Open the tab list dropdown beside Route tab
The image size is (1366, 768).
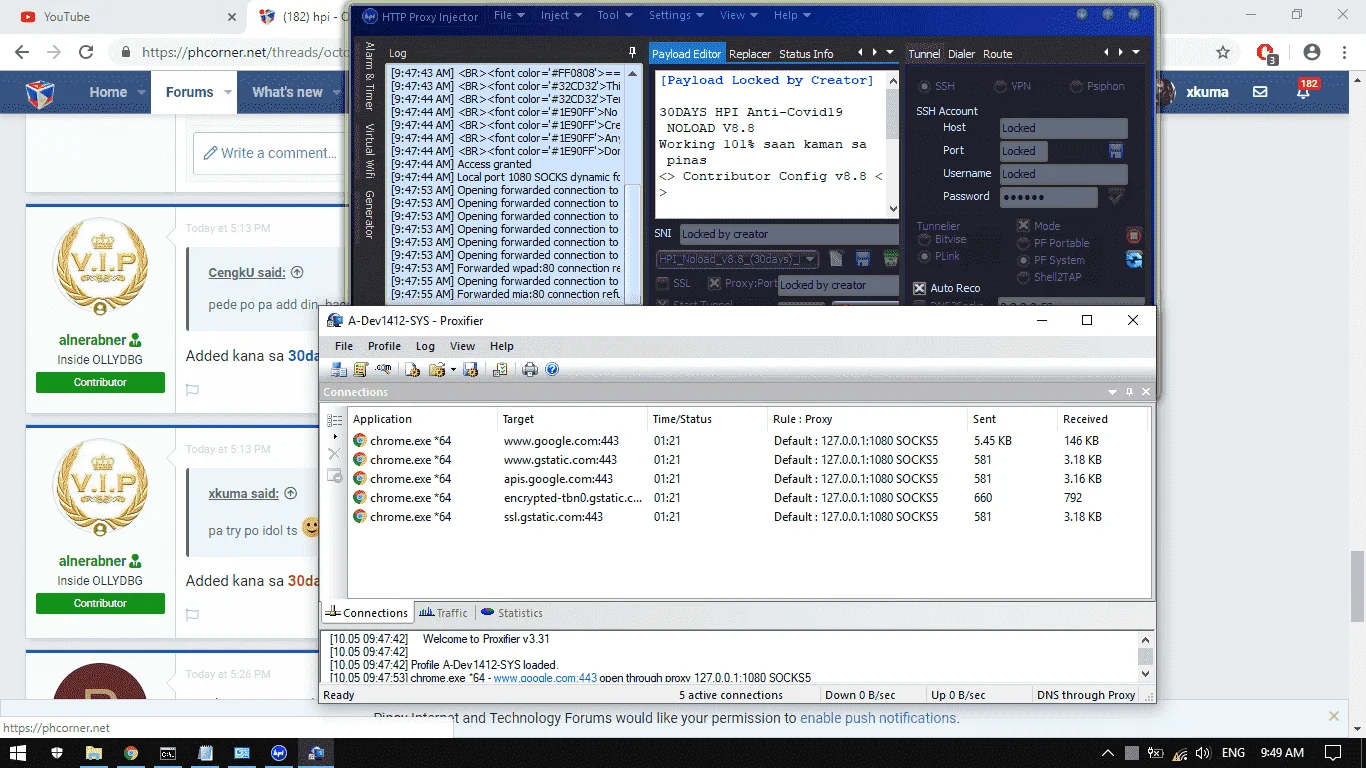1136,53
